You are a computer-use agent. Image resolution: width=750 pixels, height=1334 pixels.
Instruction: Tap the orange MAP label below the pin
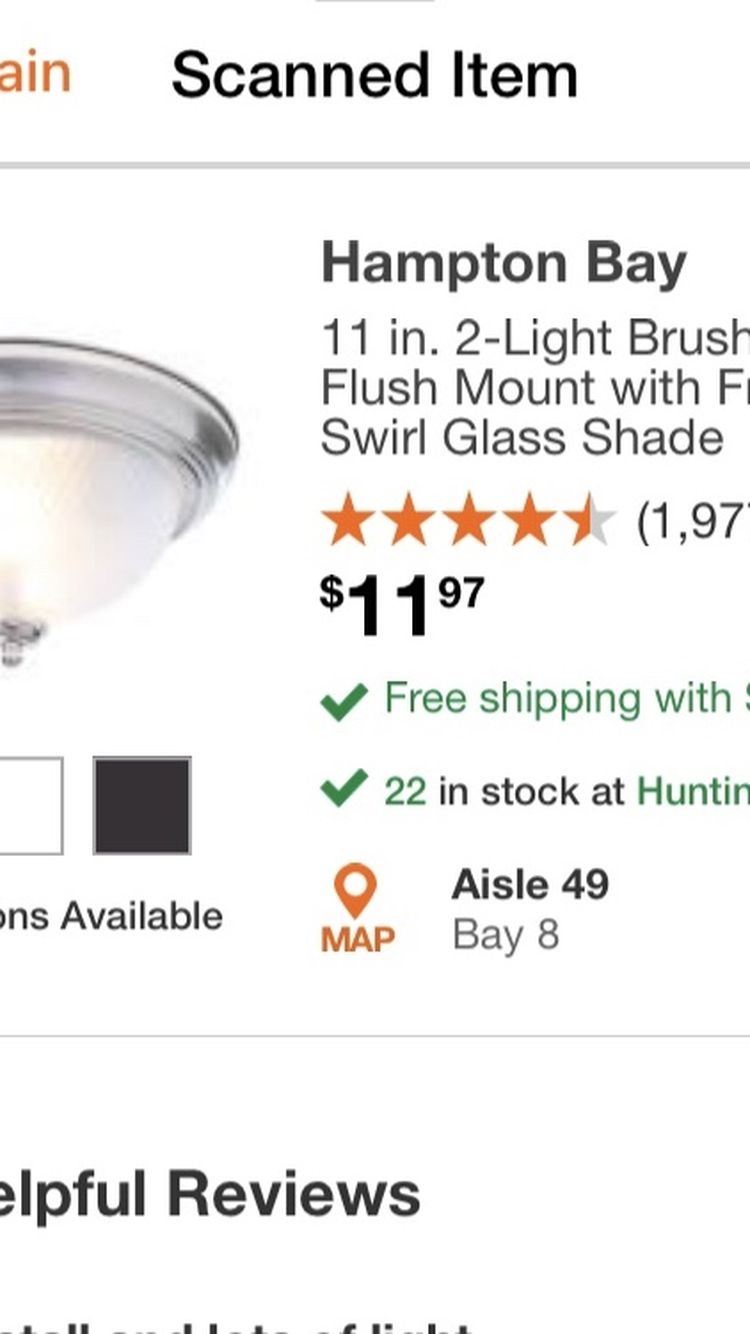point(357,939)
